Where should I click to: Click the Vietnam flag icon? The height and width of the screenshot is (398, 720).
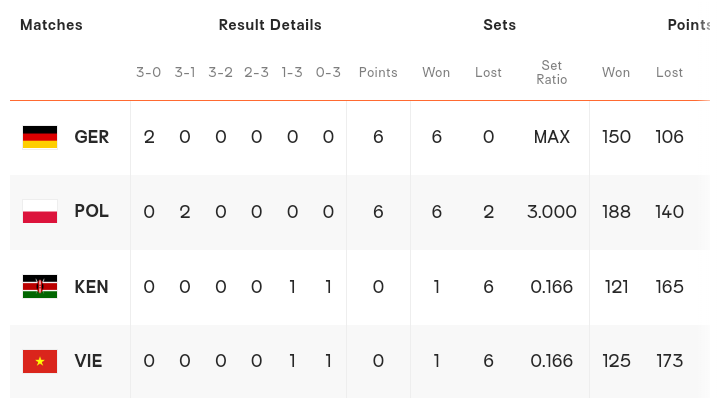(40, 361)
